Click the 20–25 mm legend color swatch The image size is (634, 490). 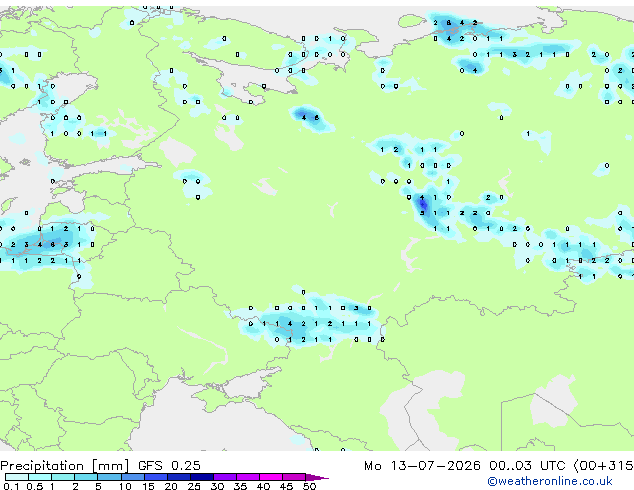[179, 477]
